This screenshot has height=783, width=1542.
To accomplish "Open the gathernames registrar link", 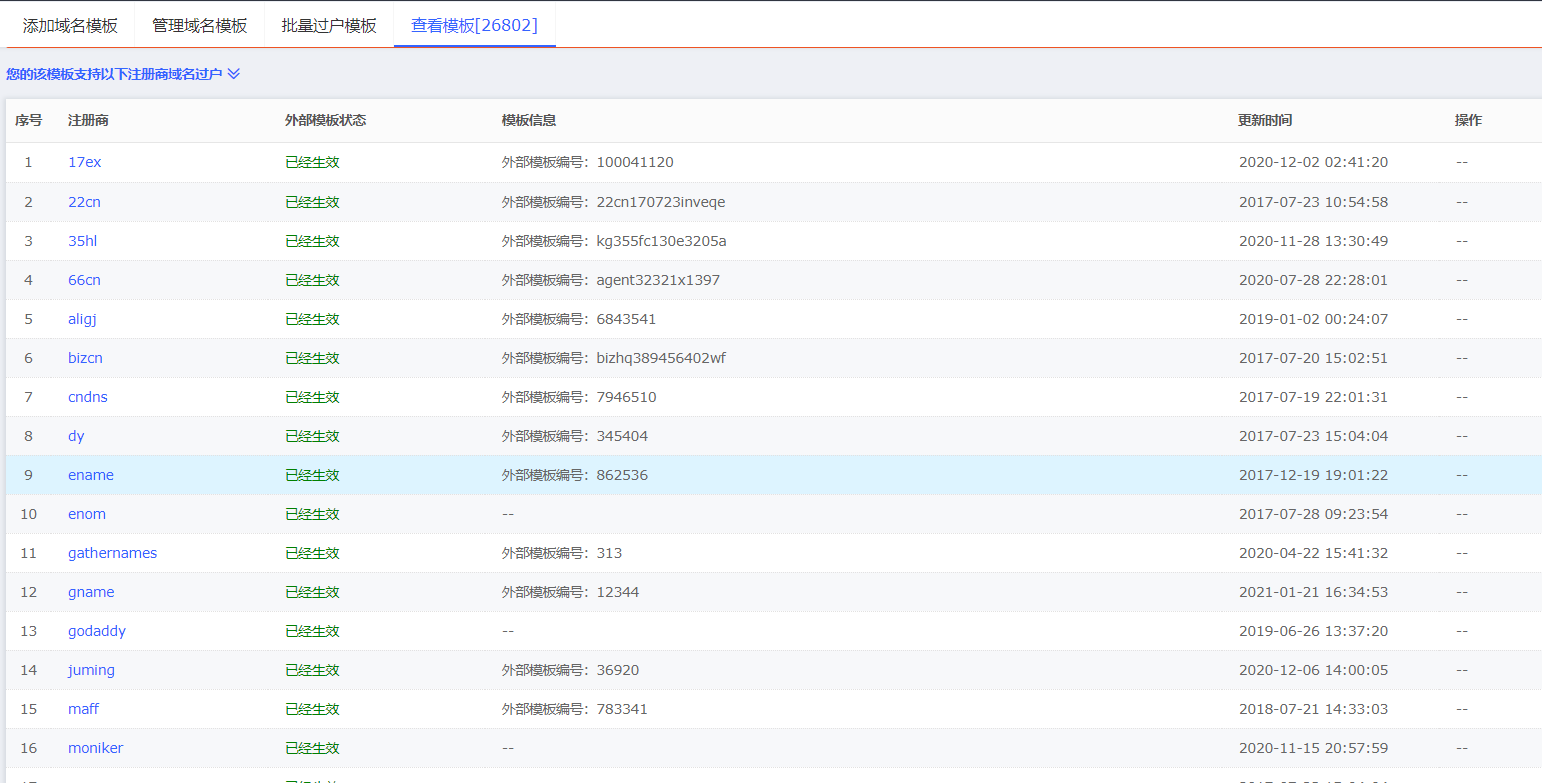I will click(x=112, y=553).
